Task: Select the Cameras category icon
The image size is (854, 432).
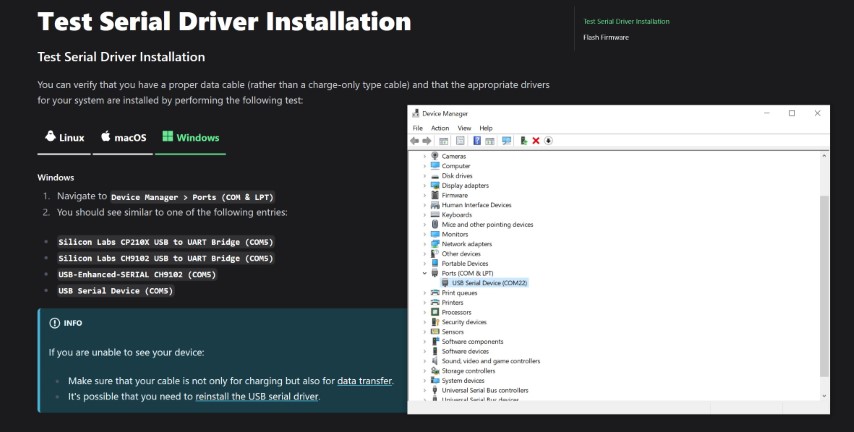Action: [x=435, y=156]
